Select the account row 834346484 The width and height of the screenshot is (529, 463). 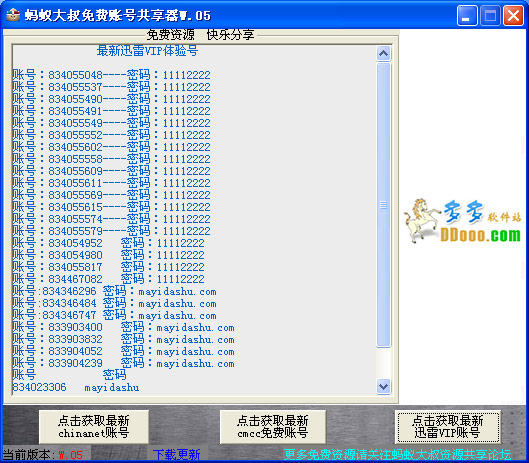pos(115,303)
